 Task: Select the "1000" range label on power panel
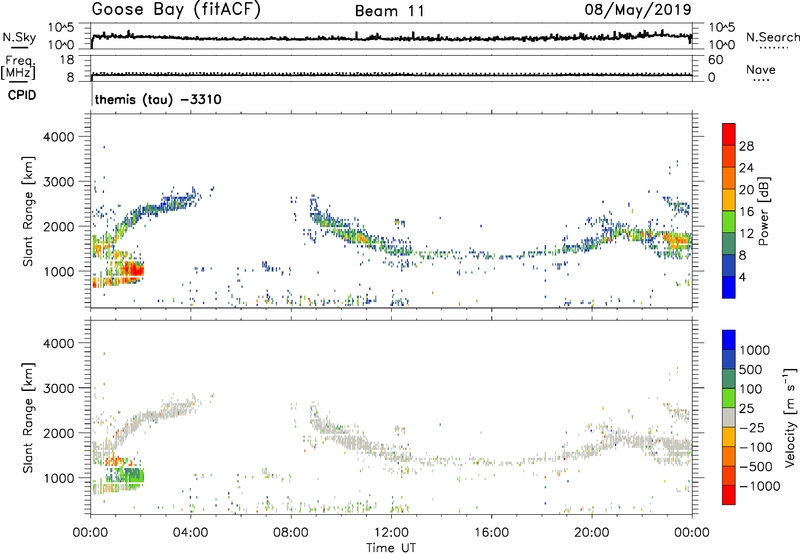(x=59, y=271)
